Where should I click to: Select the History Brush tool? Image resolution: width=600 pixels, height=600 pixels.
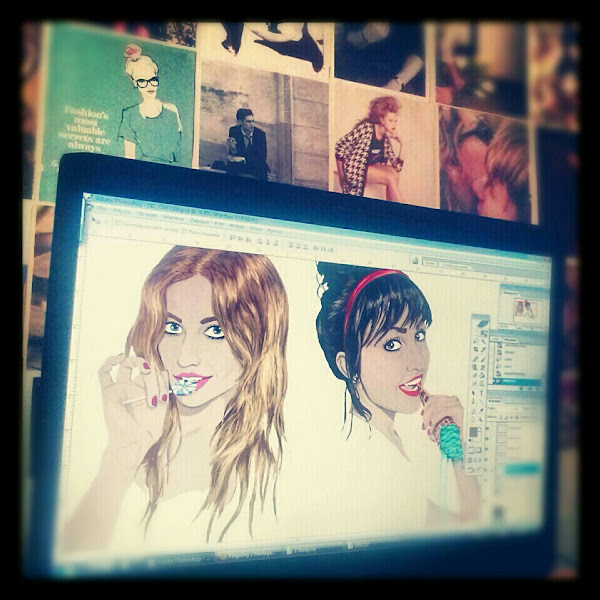coord(483,367)
